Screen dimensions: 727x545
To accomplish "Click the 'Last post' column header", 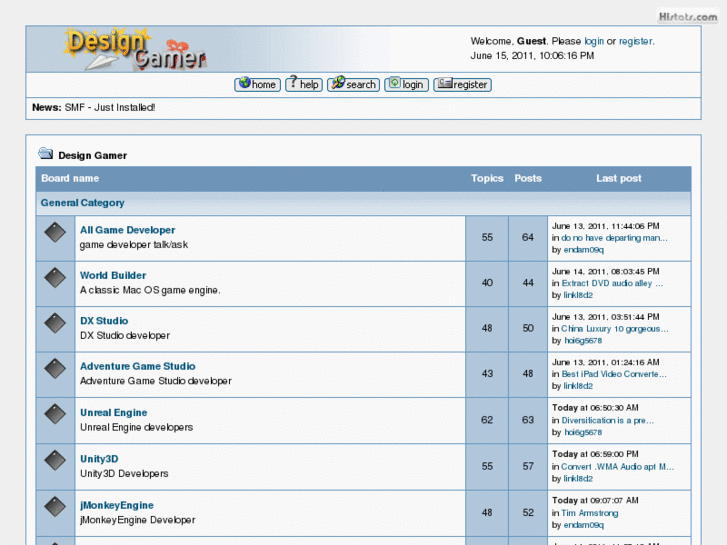I will pos(619,179).
